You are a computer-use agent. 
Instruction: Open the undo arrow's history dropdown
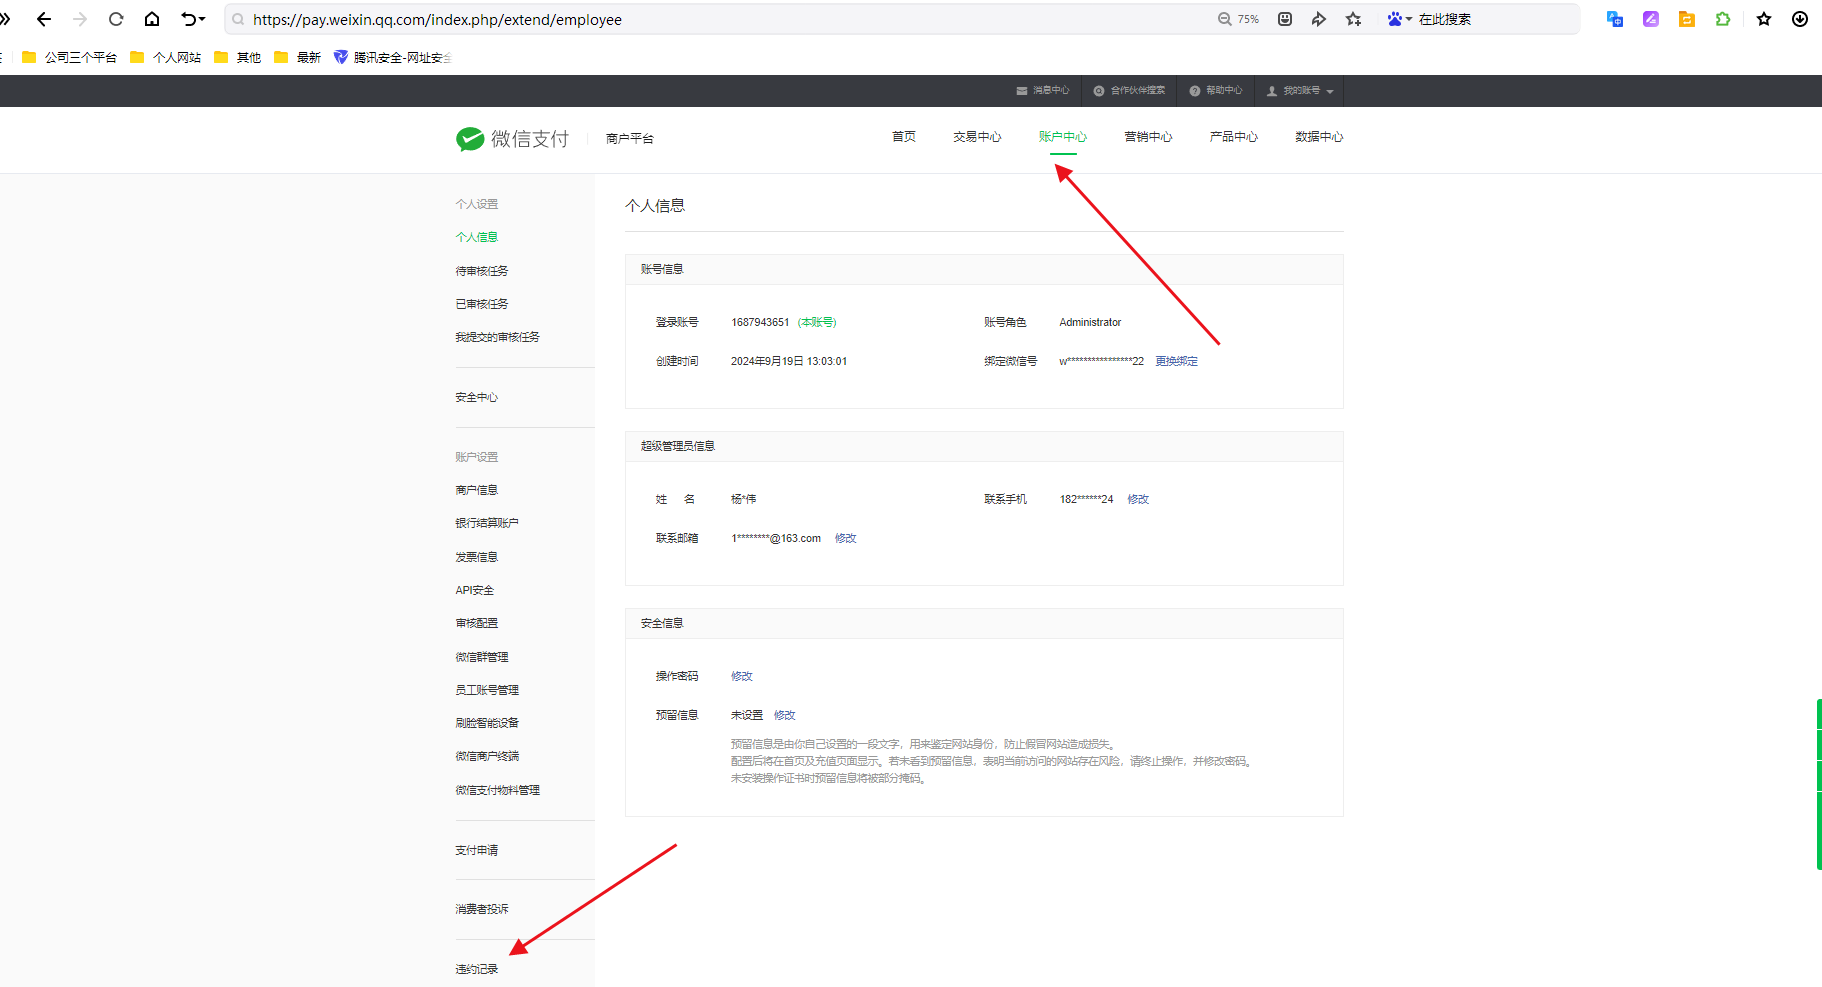click(202, 19)
